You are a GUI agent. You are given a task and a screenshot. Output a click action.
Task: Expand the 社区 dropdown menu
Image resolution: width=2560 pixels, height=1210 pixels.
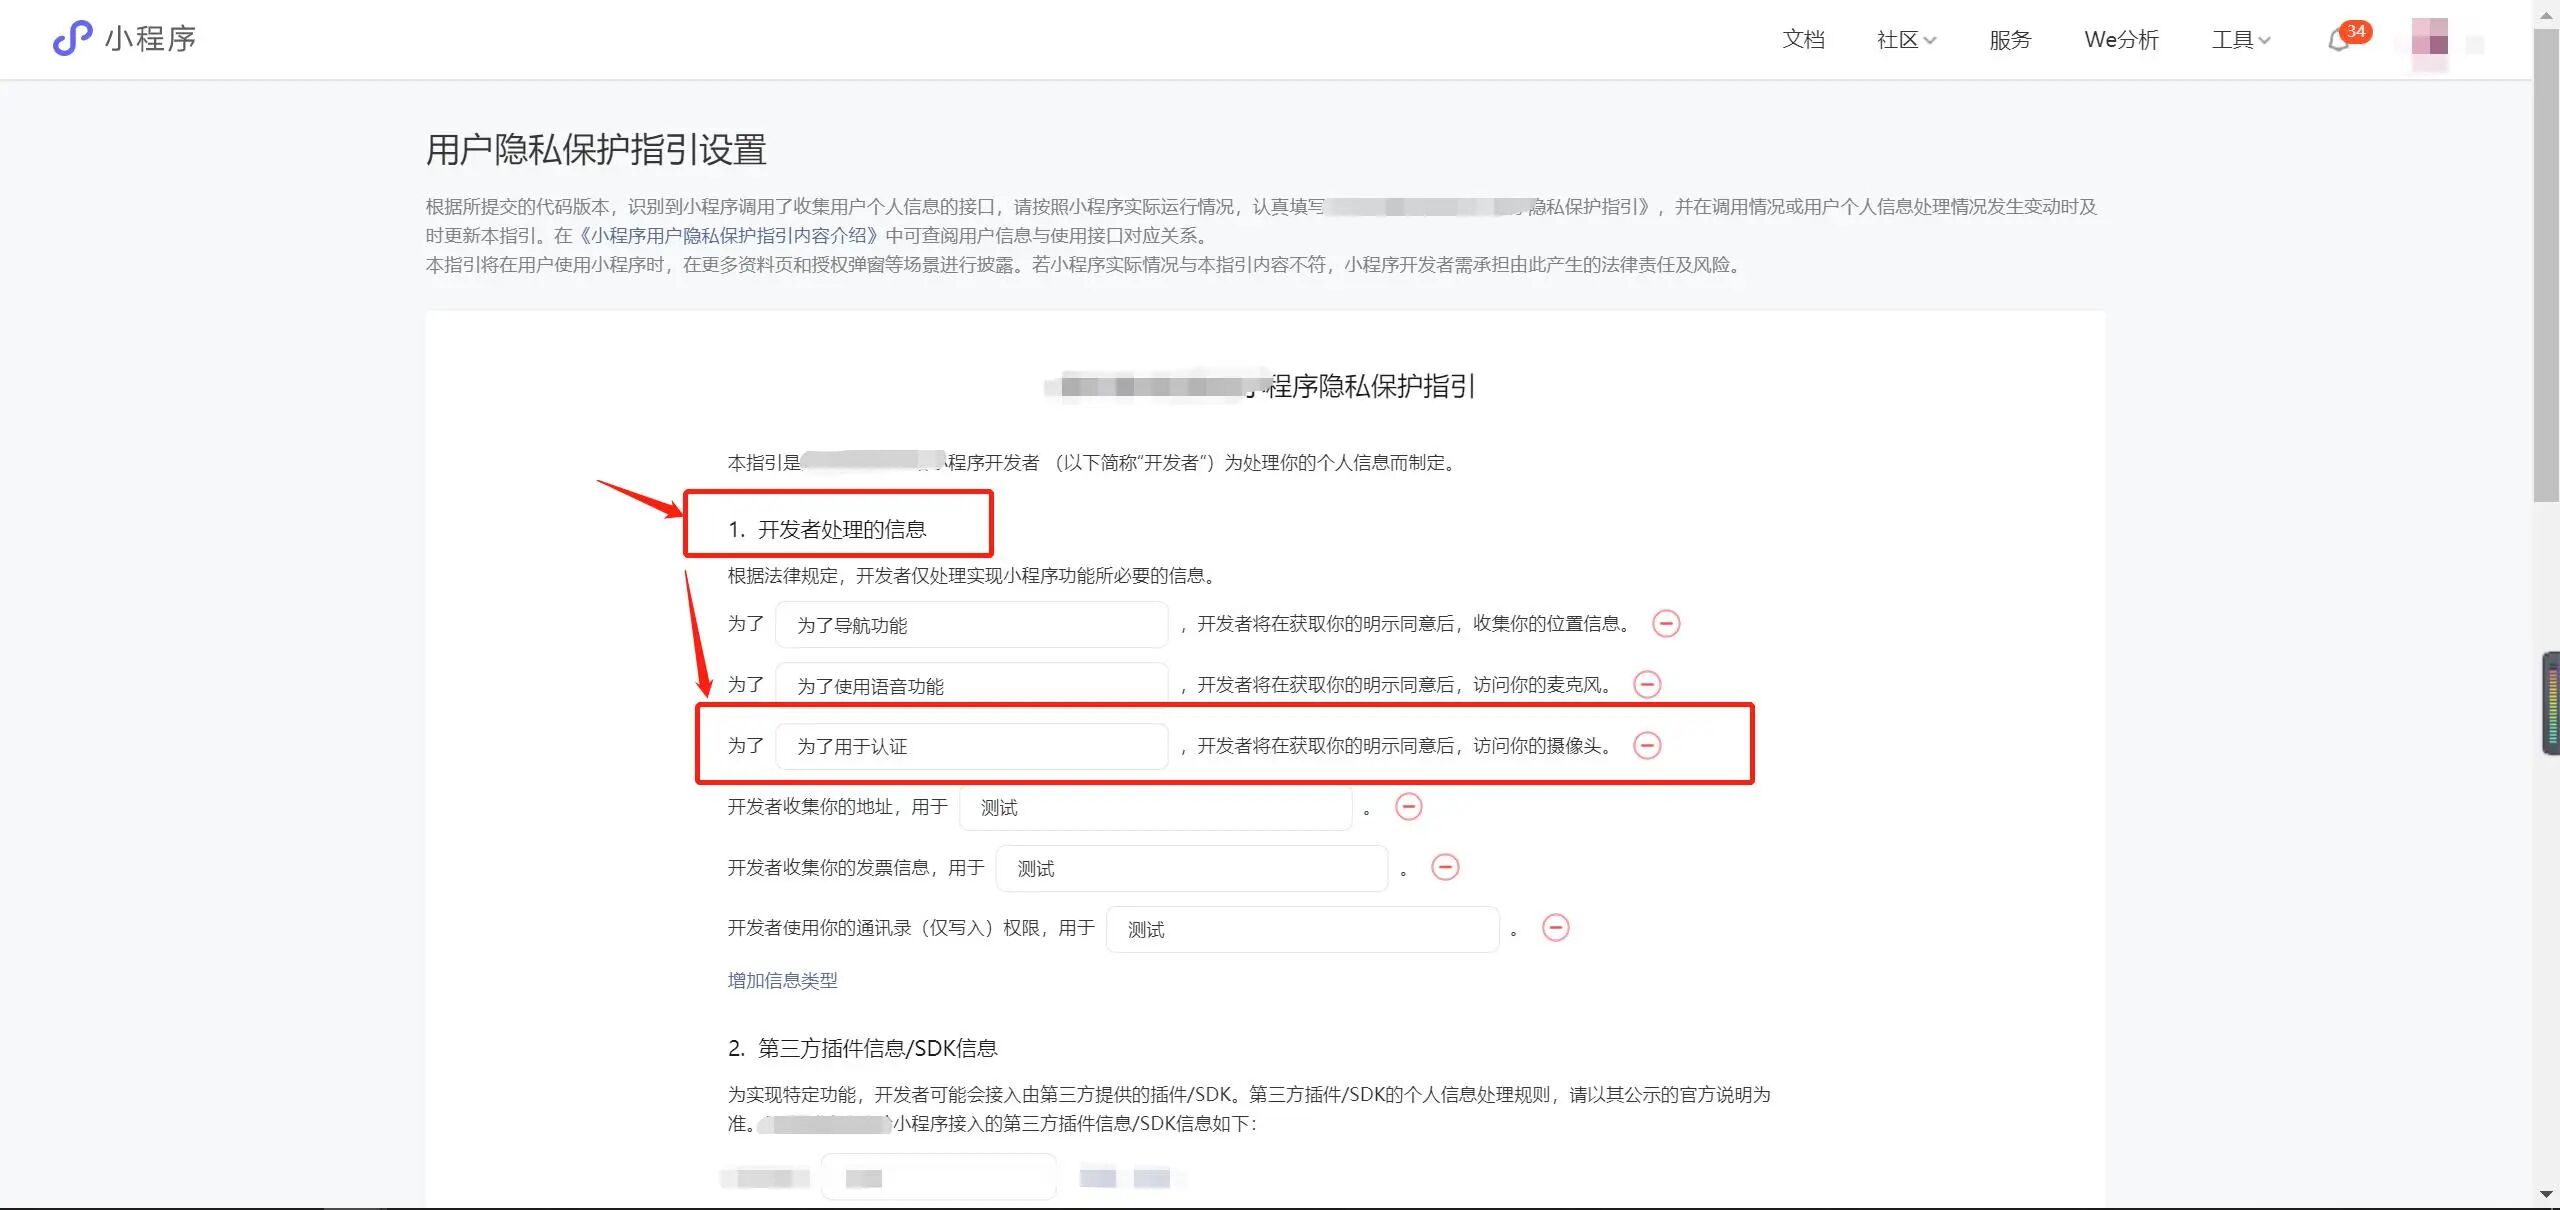click(x=1906, y=40)
